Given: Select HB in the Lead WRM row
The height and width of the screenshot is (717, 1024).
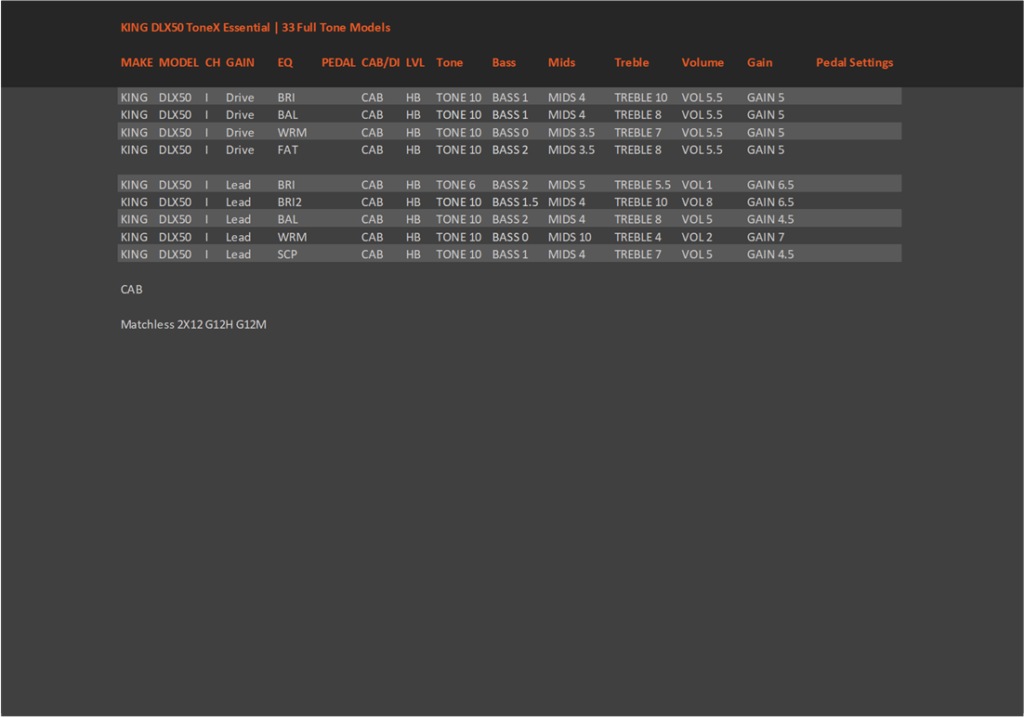Looking at the screenshot, I should click(x=413, y=237).
